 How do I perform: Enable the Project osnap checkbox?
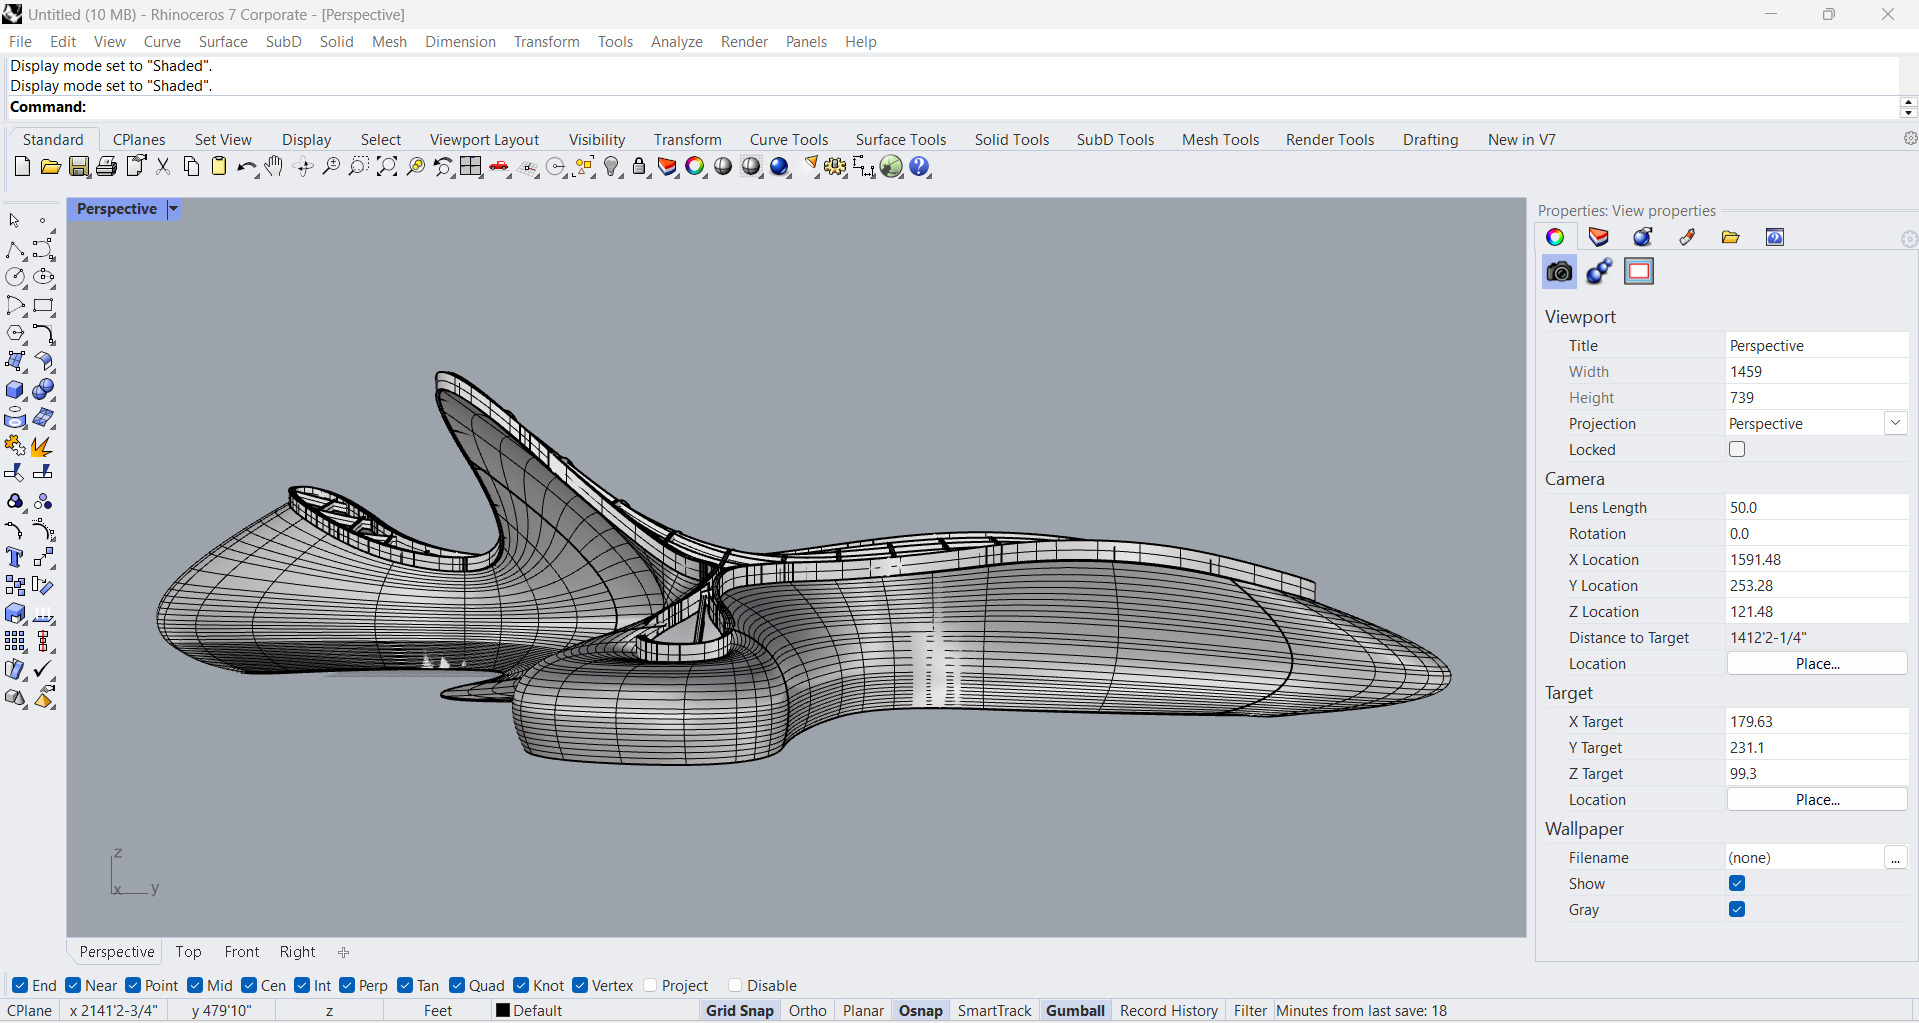(x=650, y=985)
